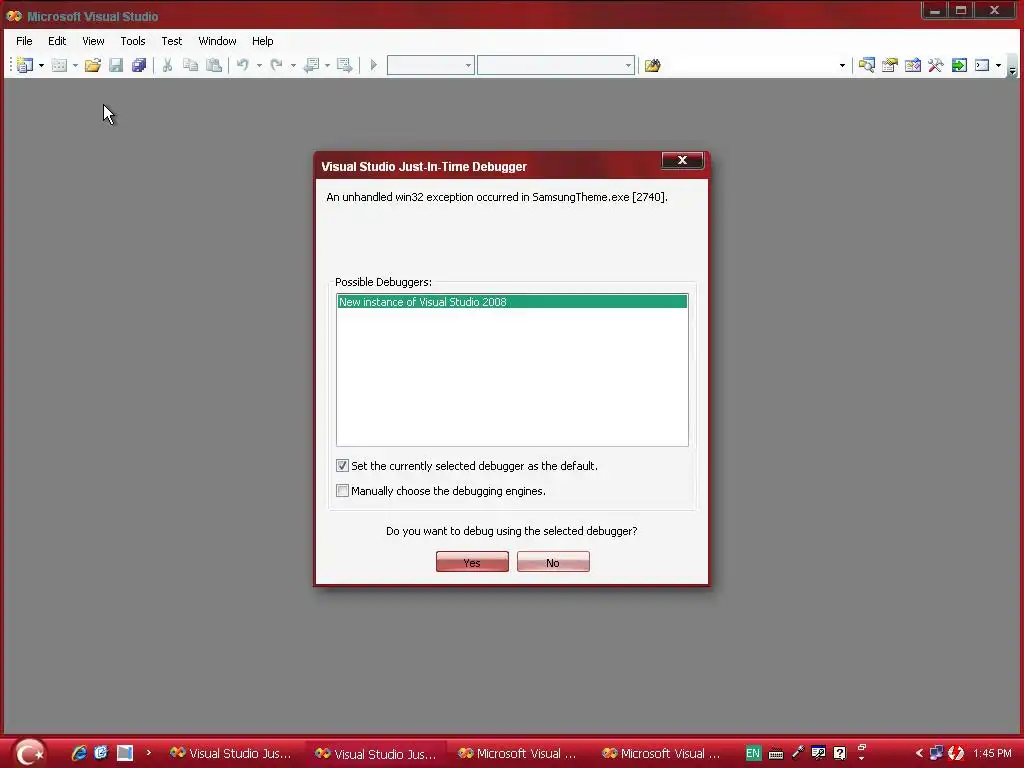
Task: Uncheck Set the currently selected debugger as default
Action: pyautogui.click(x=342, y=466)
